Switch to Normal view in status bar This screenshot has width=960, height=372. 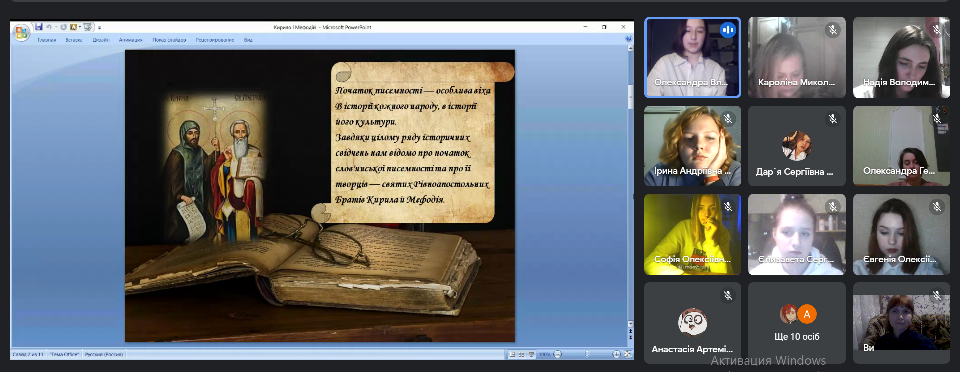tap(512, 354)
